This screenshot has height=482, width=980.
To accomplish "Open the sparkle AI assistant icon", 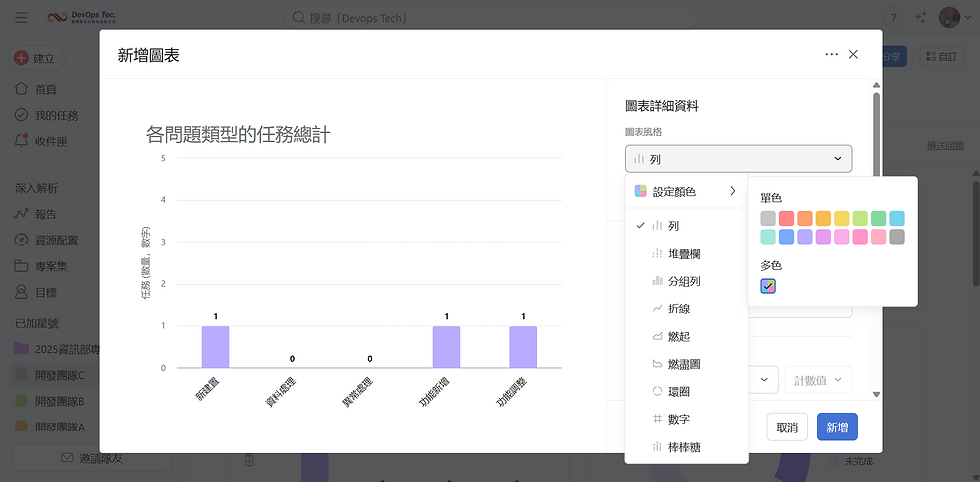I will (x=921, y=18).
